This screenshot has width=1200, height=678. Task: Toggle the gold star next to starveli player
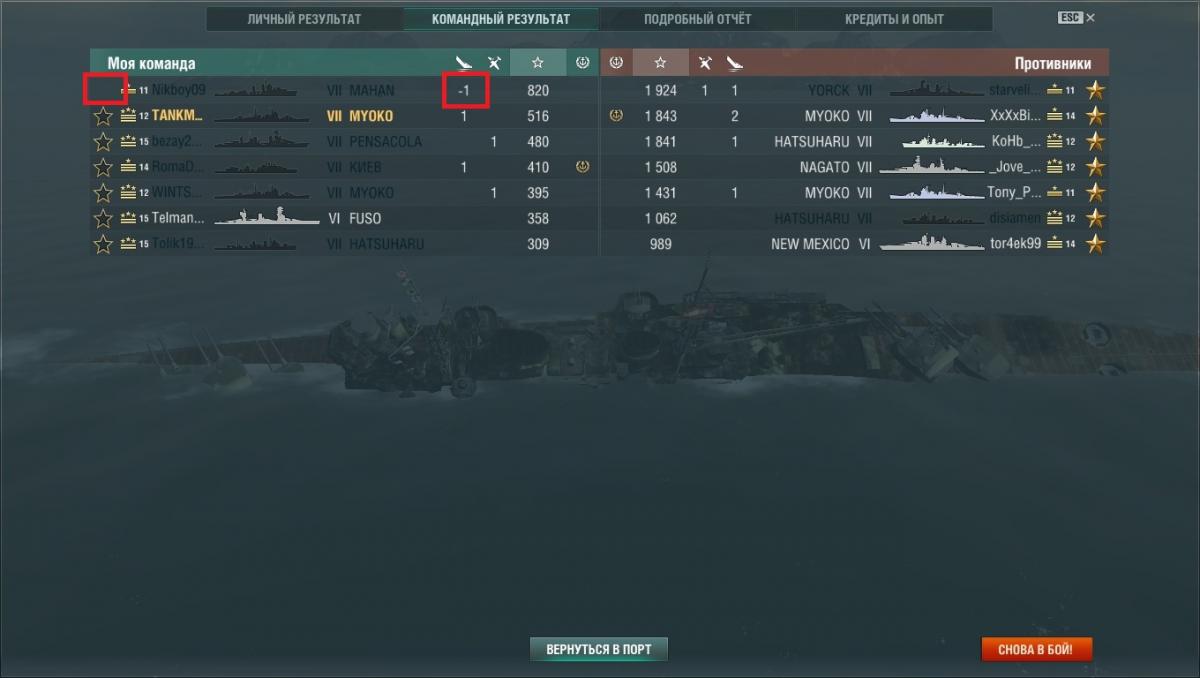click(1096, 90)
